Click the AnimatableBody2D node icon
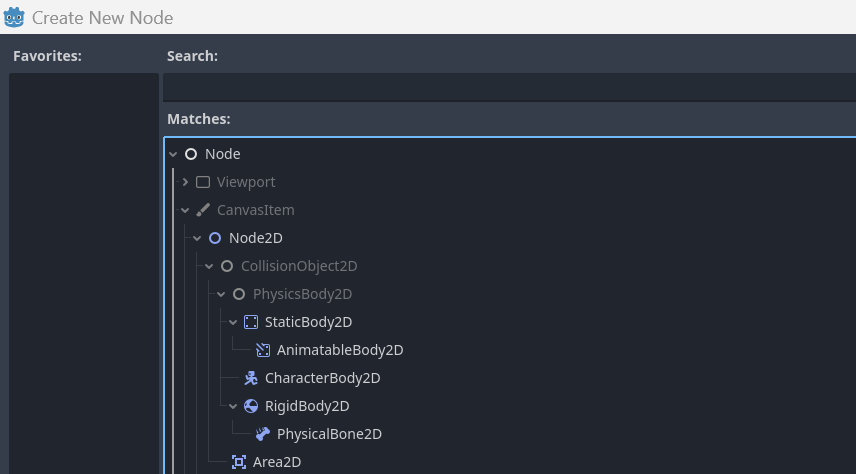 click(263, 350)
